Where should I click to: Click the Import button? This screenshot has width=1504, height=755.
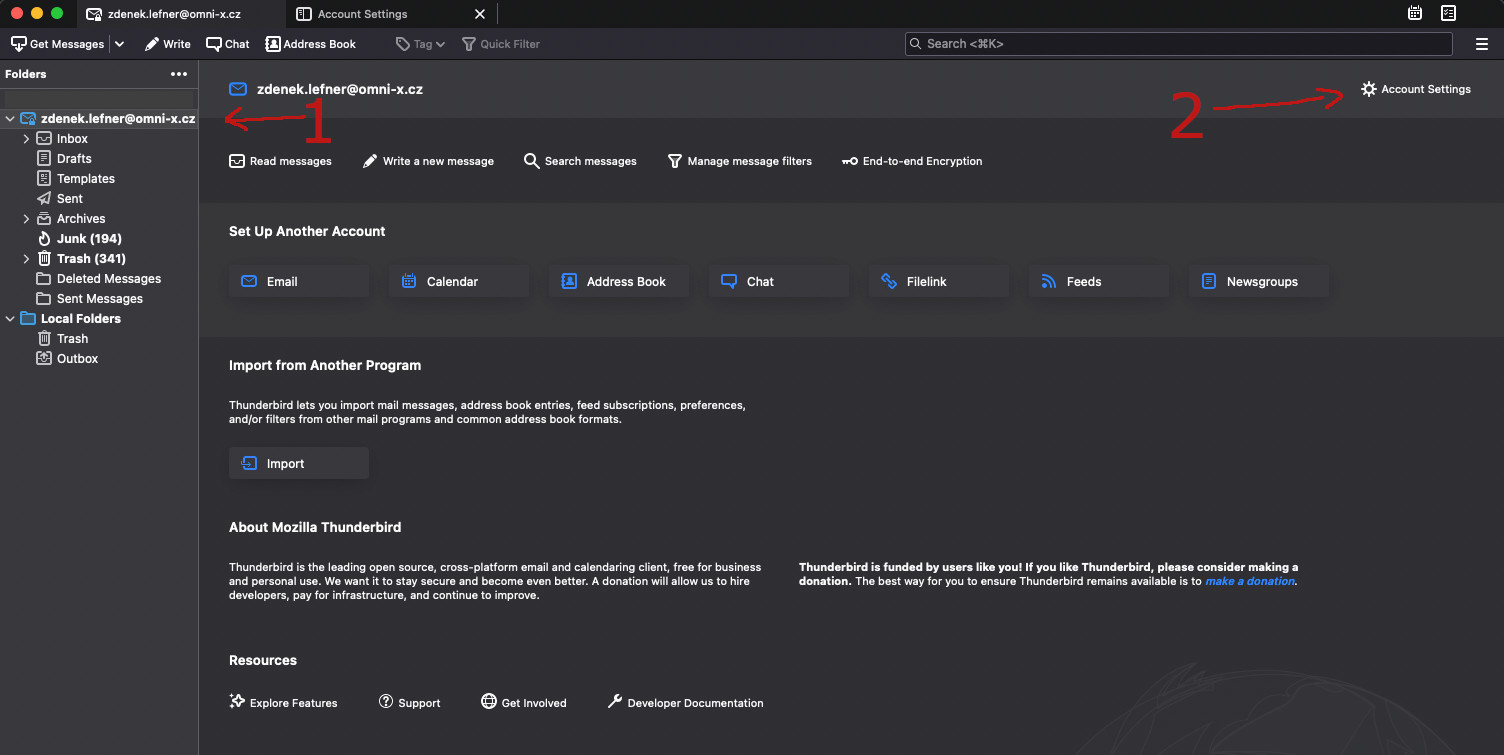point(298,464)
